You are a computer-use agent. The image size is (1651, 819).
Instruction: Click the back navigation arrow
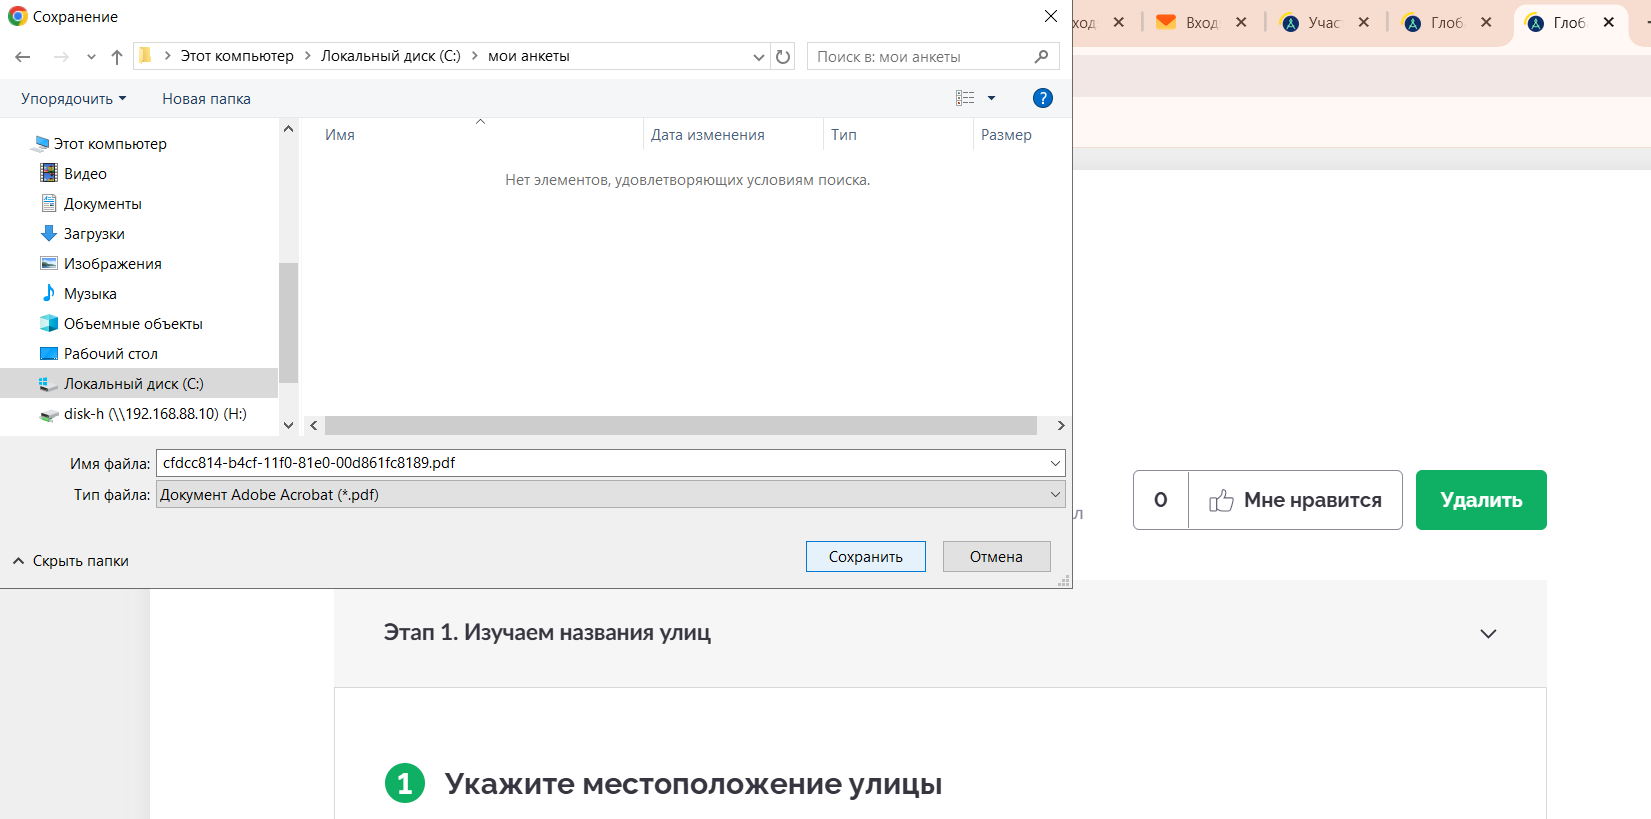click(23, 57)
